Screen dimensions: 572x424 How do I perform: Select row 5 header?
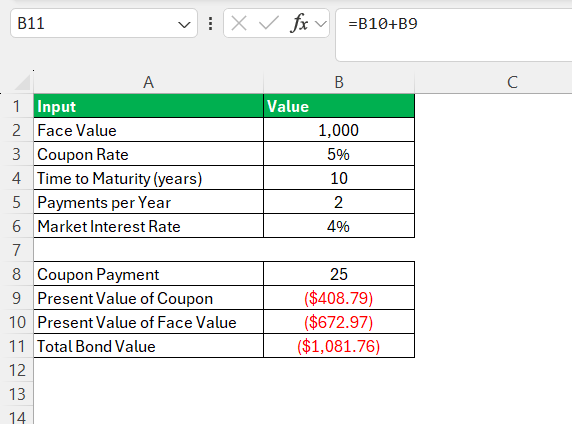tap(16, 202)
